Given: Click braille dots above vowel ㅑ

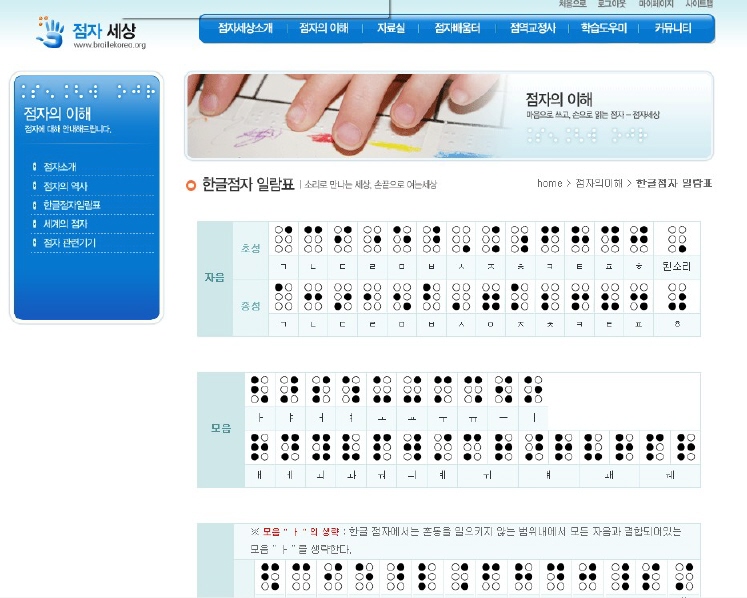Looking at the screenshot, I should 290,389.
